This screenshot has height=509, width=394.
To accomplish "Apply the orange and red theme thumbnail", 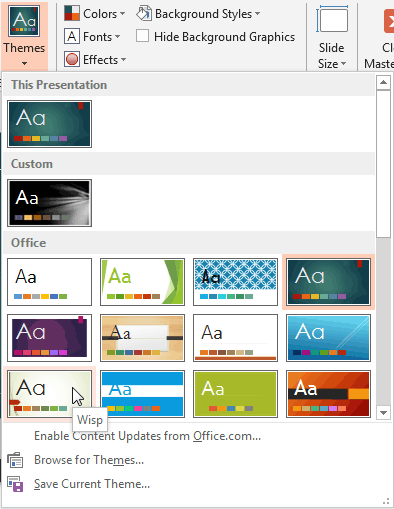I will [x=328, y=394].
